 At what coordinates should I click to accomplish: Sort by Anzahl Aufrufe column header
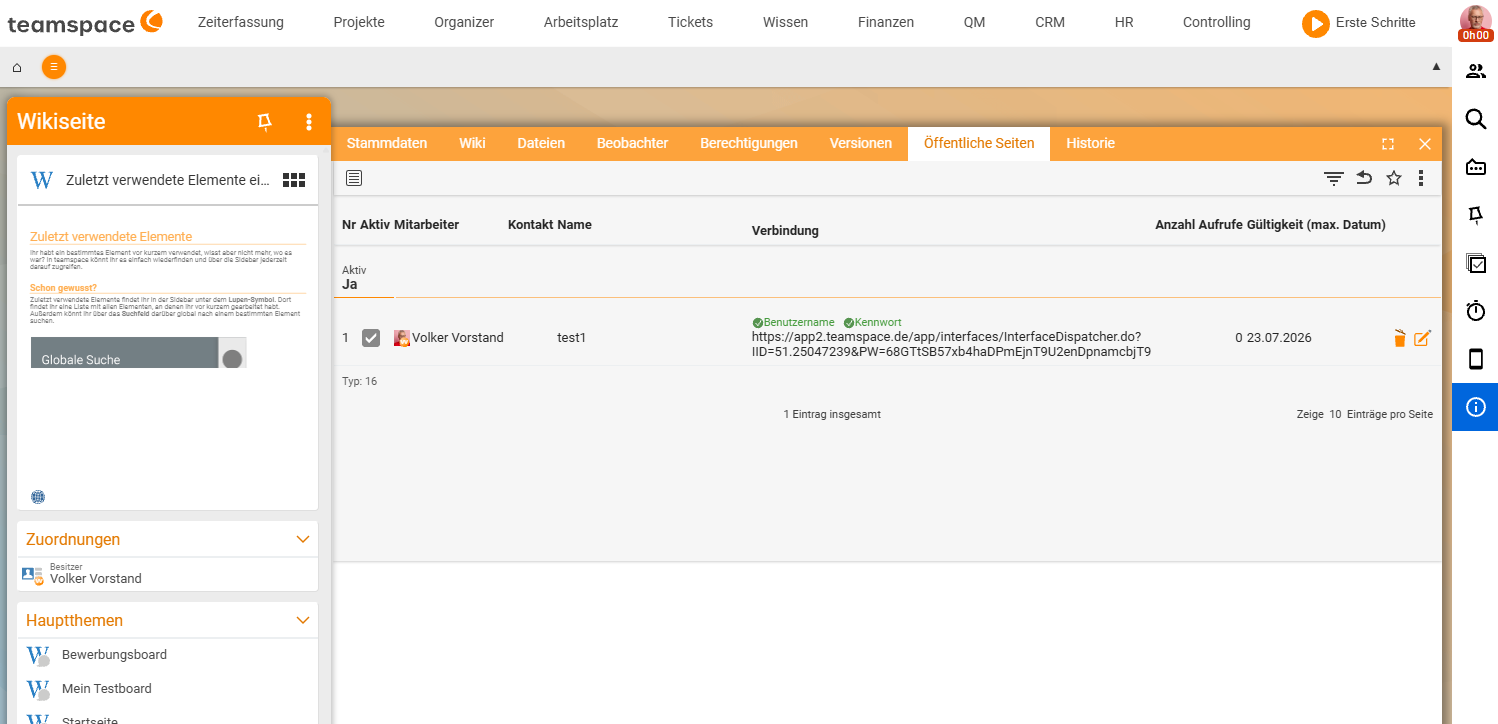click(1199, 225)
